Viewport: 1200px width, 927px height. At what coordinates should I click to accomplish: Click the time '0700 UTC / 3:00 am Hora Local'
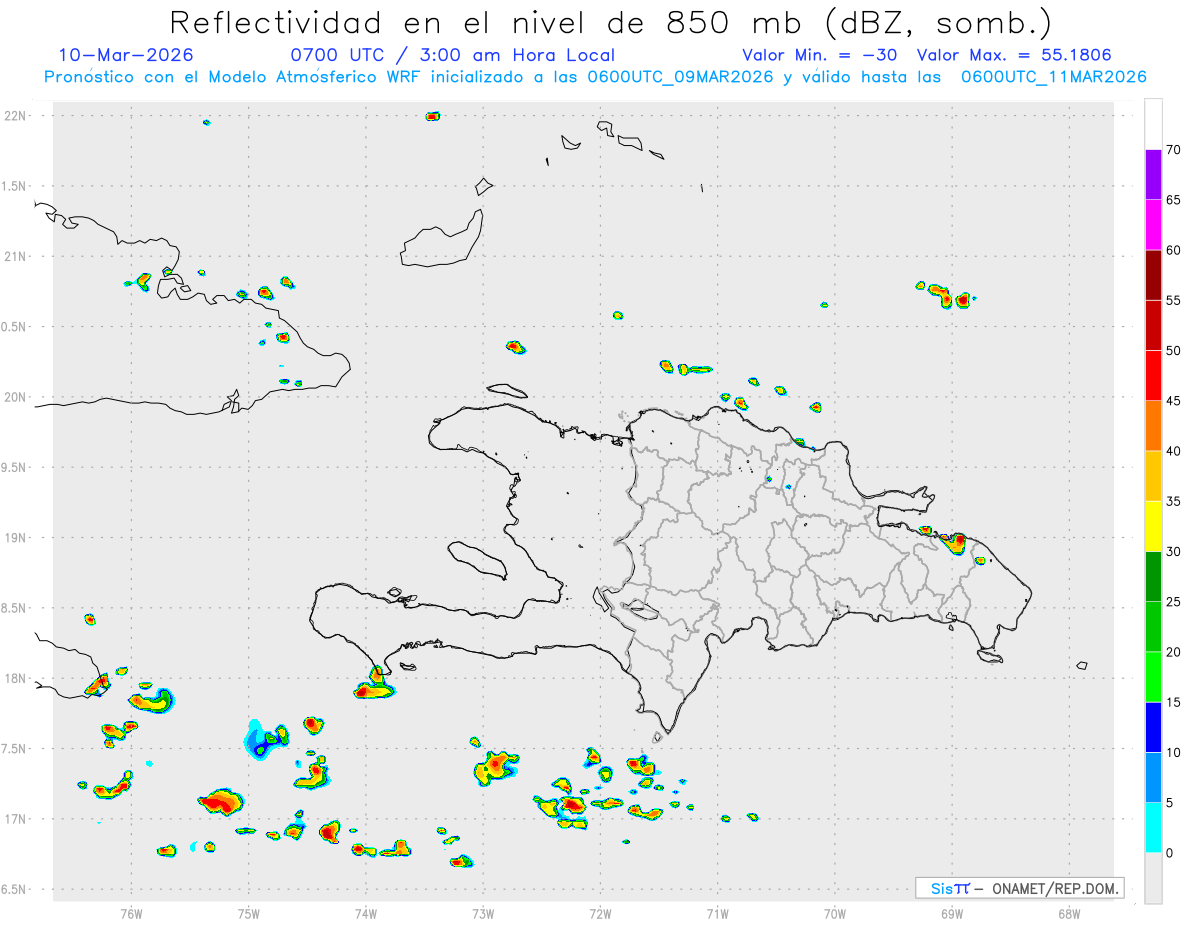click(x=452, y=55)
